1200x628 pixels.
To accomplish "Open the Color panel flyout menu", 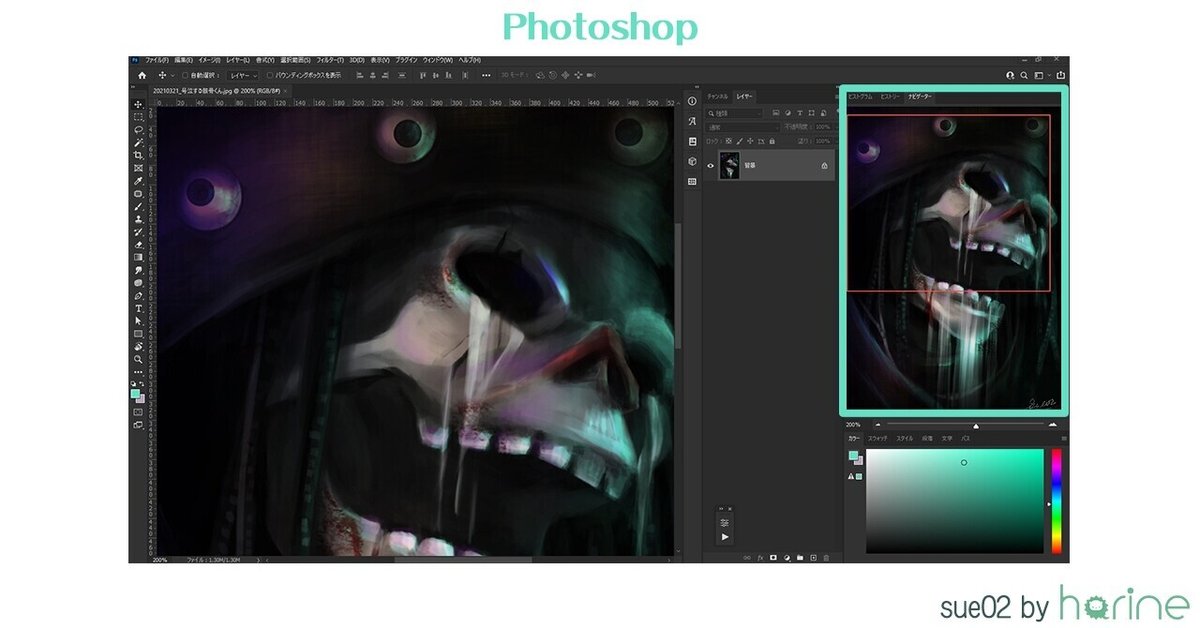I will 1064,438.
